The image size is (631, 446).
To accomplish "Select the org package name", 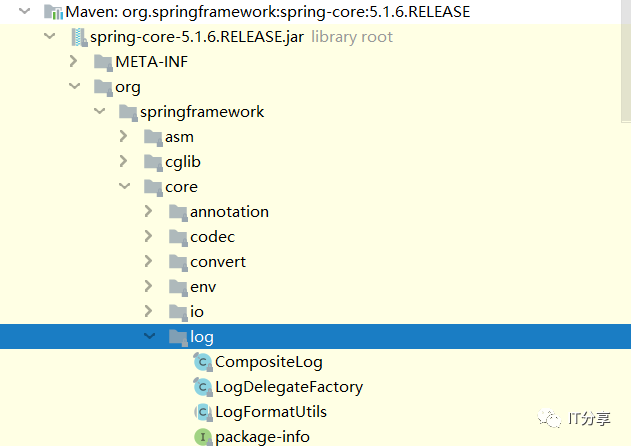I will [x=128, y=88].
